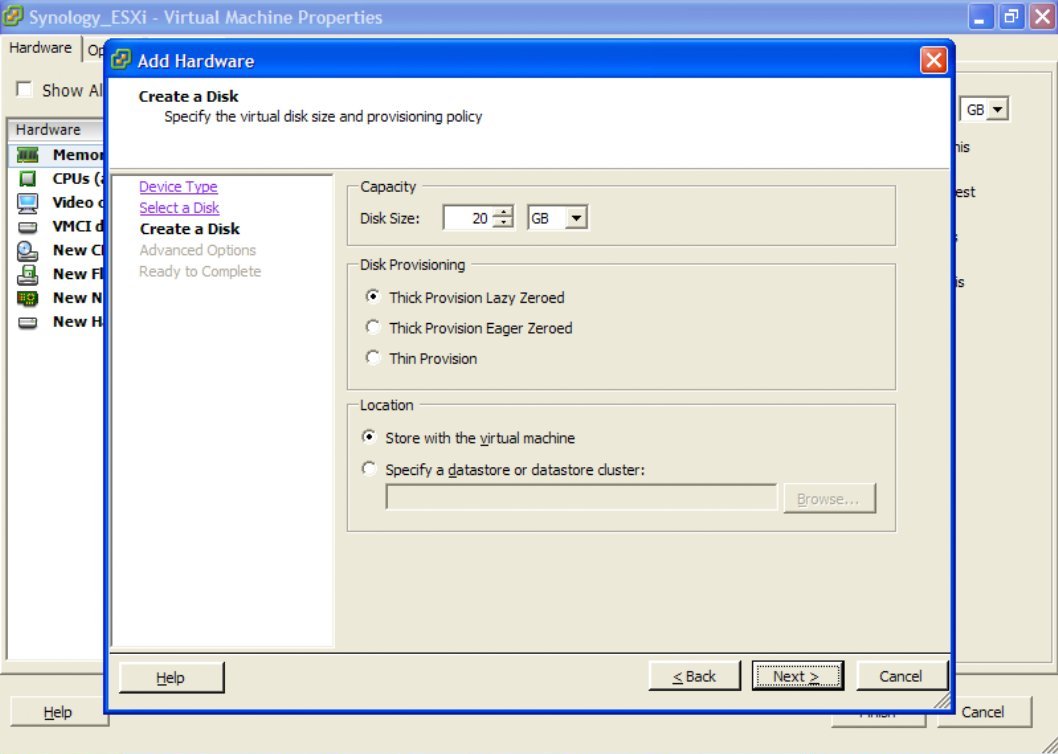
Task: Click Next to continue the wizard
Action: [x=797, y=676]
